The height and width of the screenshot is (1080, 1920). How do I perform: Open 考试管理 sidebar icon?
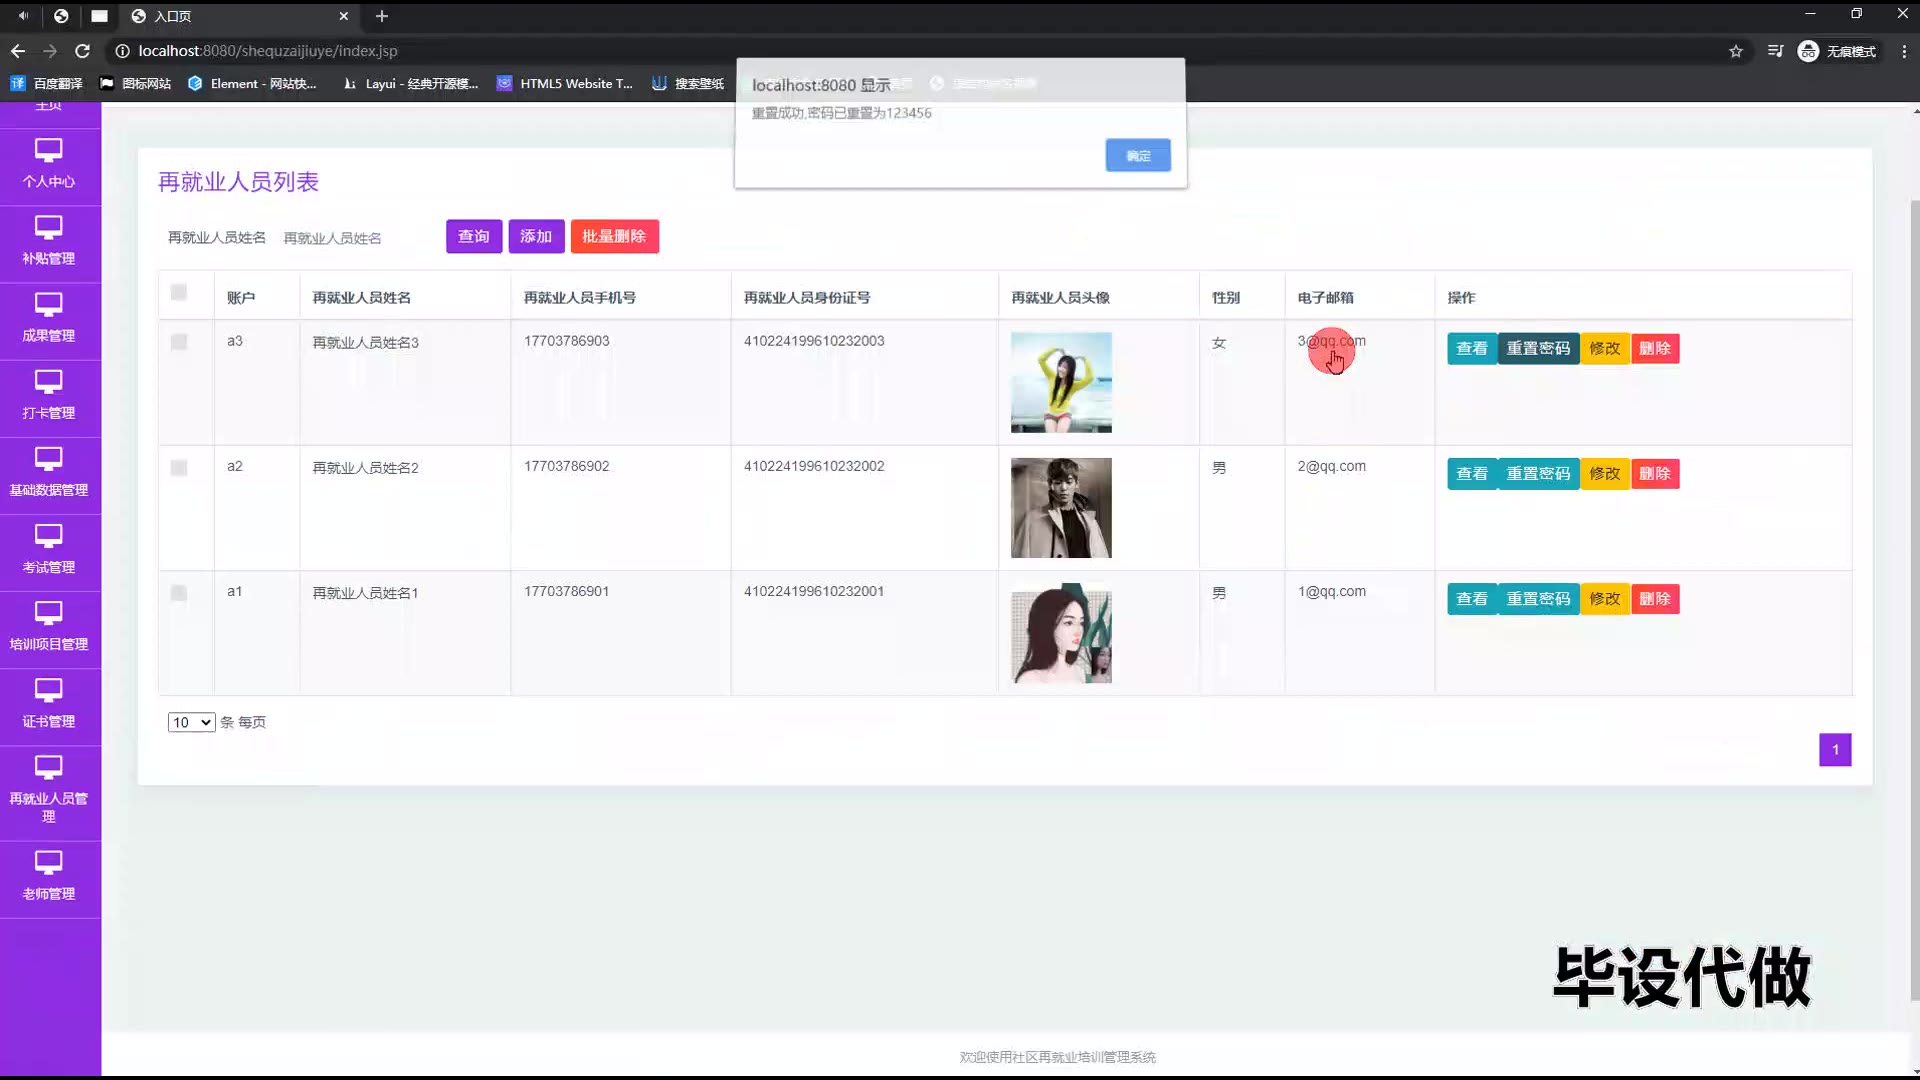point(48,537)
